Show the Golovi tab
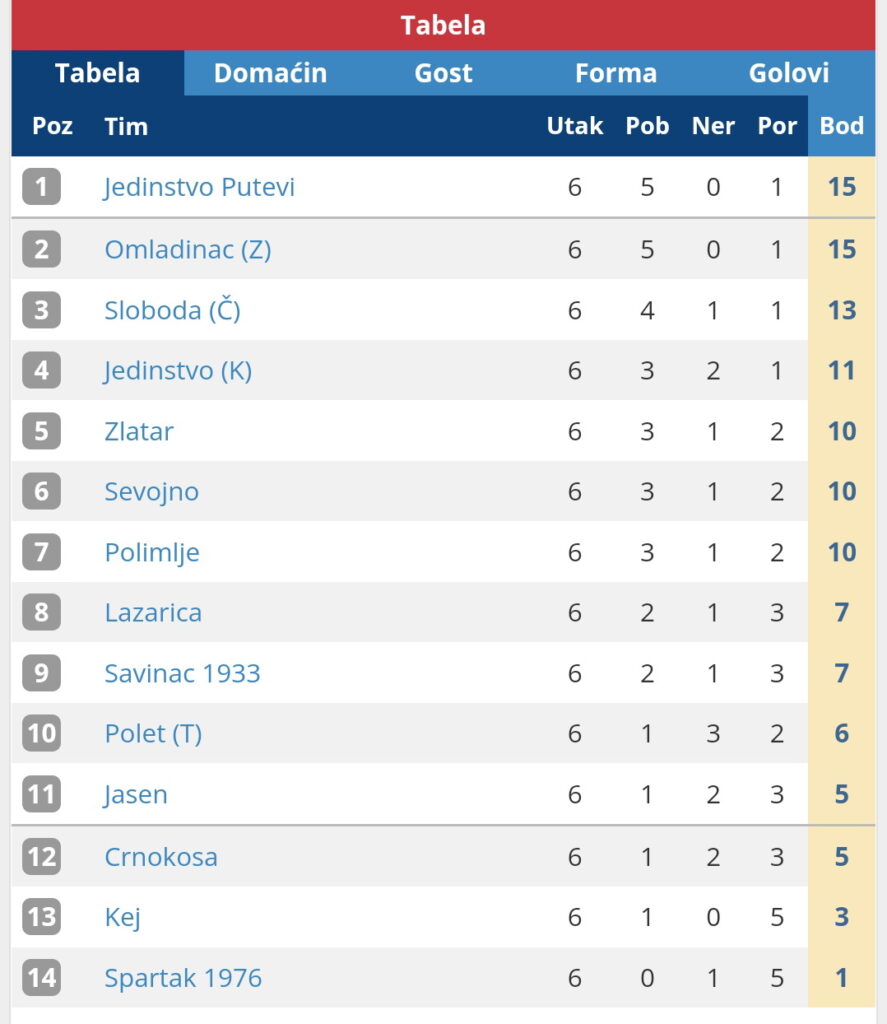 click(789, 73)
